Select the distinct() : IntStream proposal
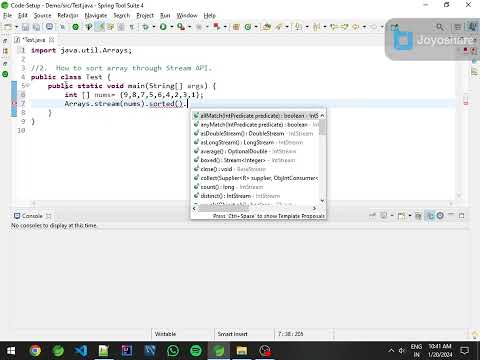The width and height of the screenshot is (480, 360). point(256,196)
